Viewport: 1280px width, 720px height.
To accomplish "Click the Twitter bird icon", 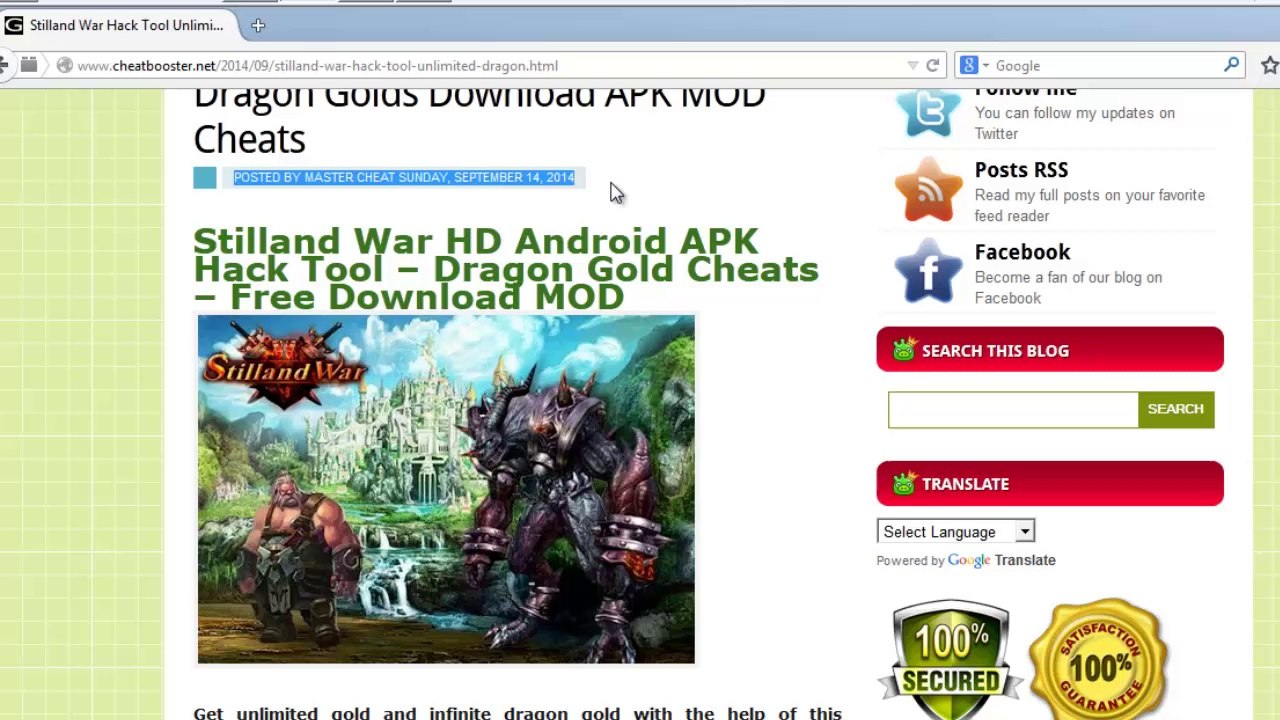I will tap(928, 110).
